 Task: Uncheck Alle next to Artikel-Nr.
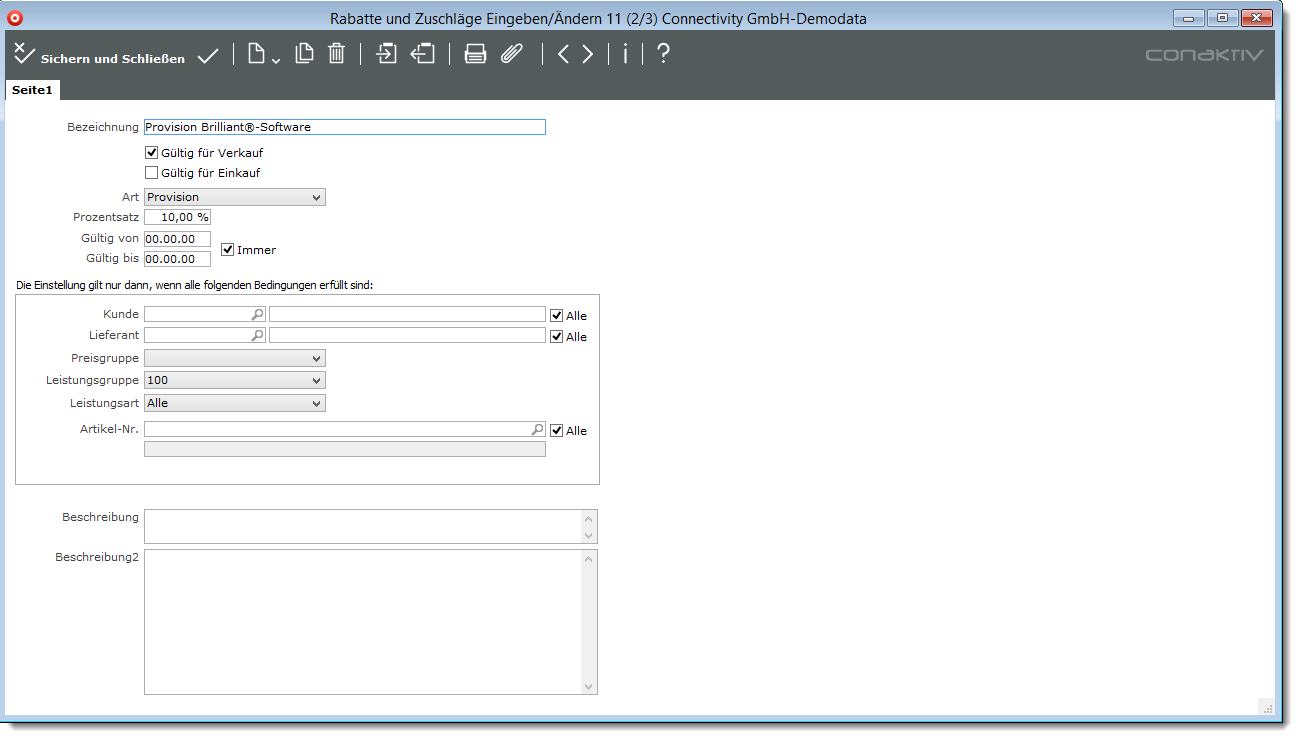click(x=557, y=431)
